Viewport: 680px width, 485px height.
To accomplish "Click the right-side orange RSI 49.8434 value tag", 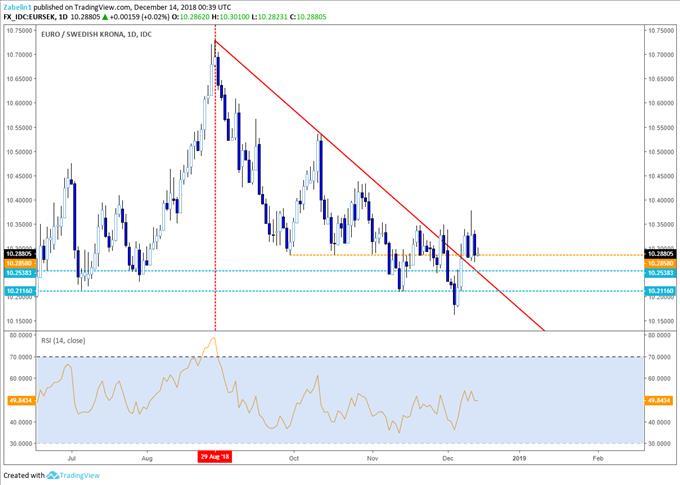I will point(657,400).
